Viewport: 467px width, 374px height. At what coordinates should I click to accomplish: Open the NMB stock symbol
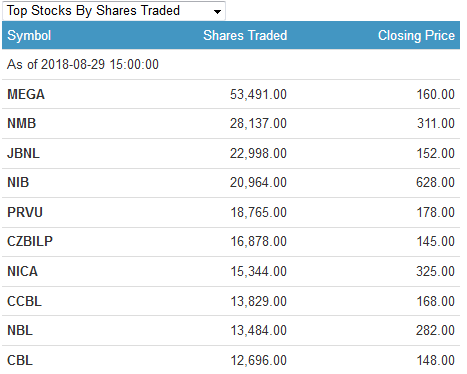(22, 123)
